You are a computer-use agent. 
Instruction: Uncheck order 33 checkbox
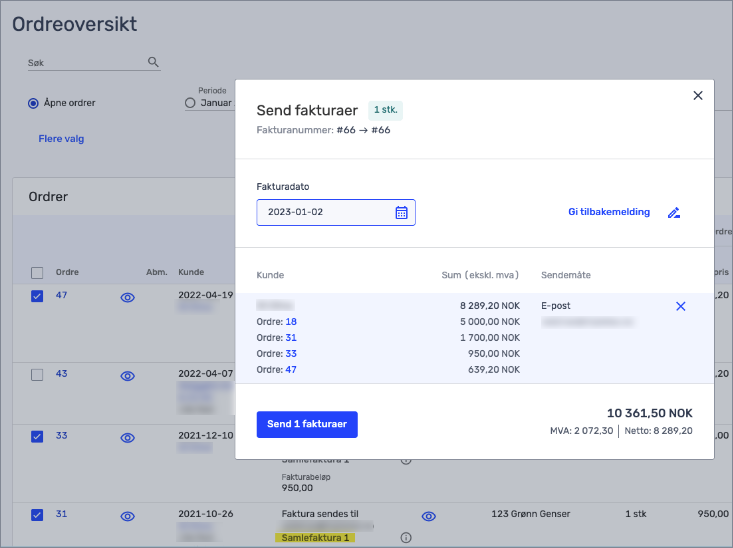click(x=37, y=436)
